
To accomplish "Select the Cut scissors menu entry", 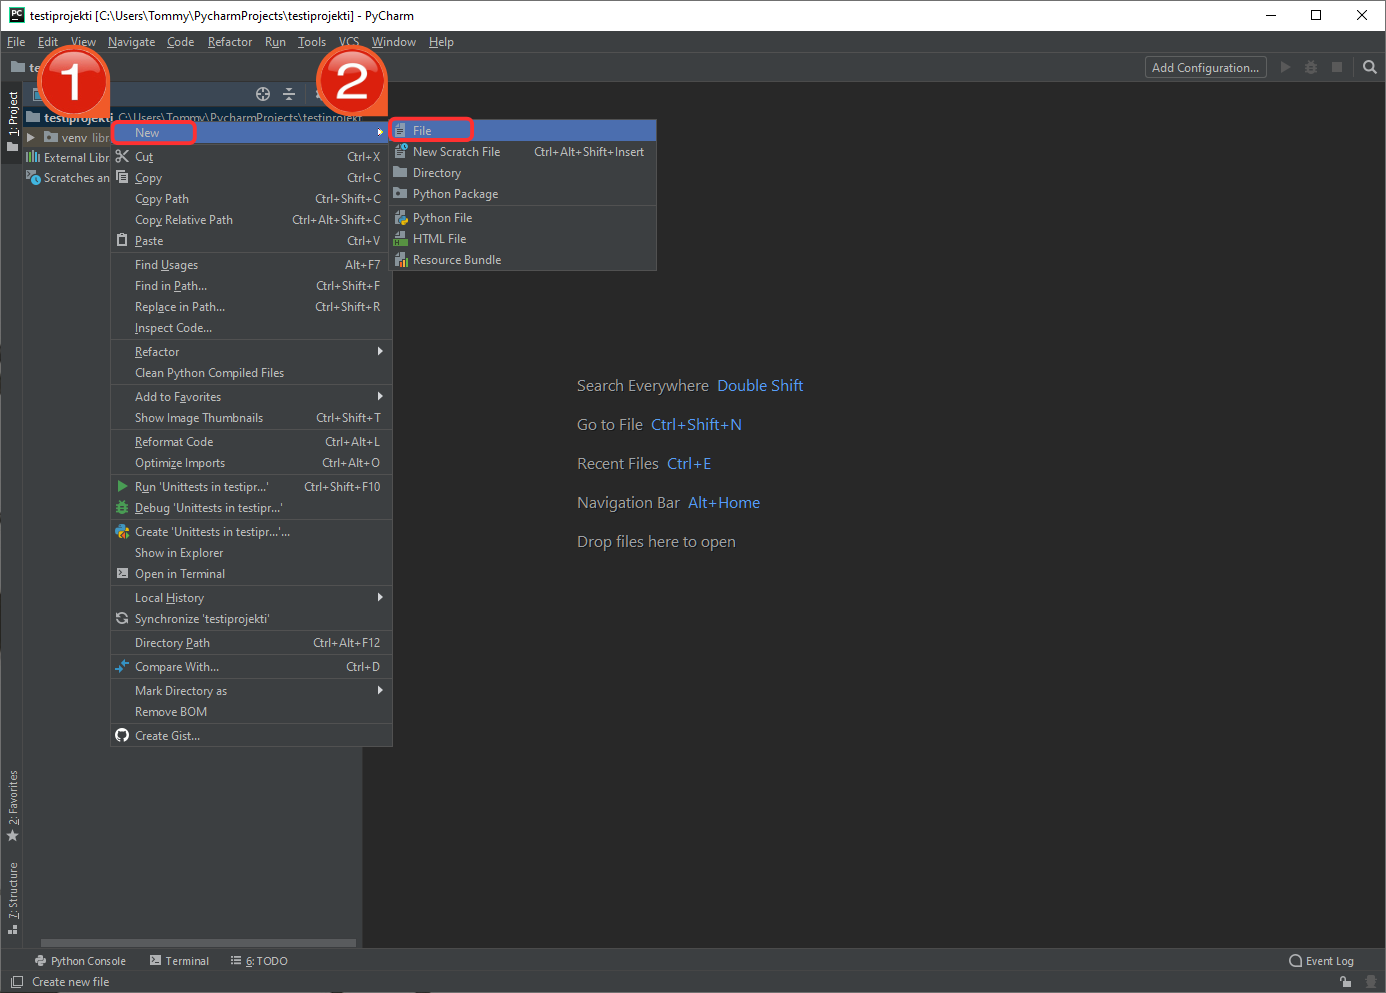I will (x=144, y=157).
